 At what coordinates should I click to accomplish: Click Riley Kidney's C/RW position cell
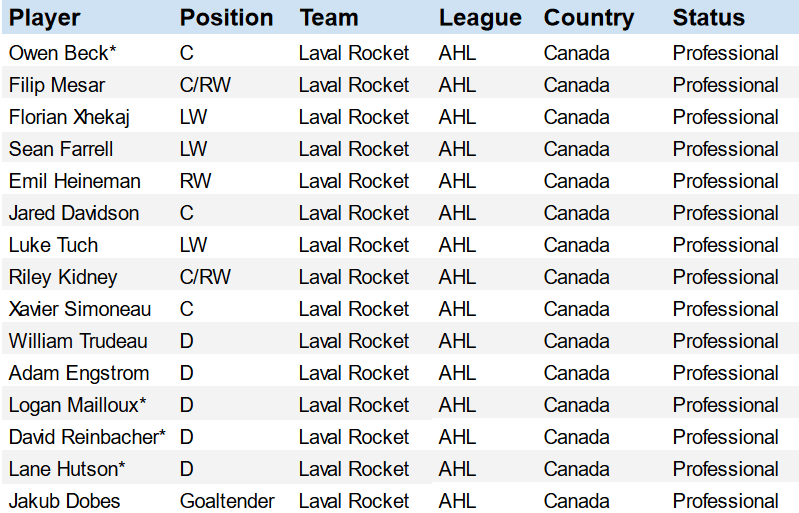tap(205, 277)
